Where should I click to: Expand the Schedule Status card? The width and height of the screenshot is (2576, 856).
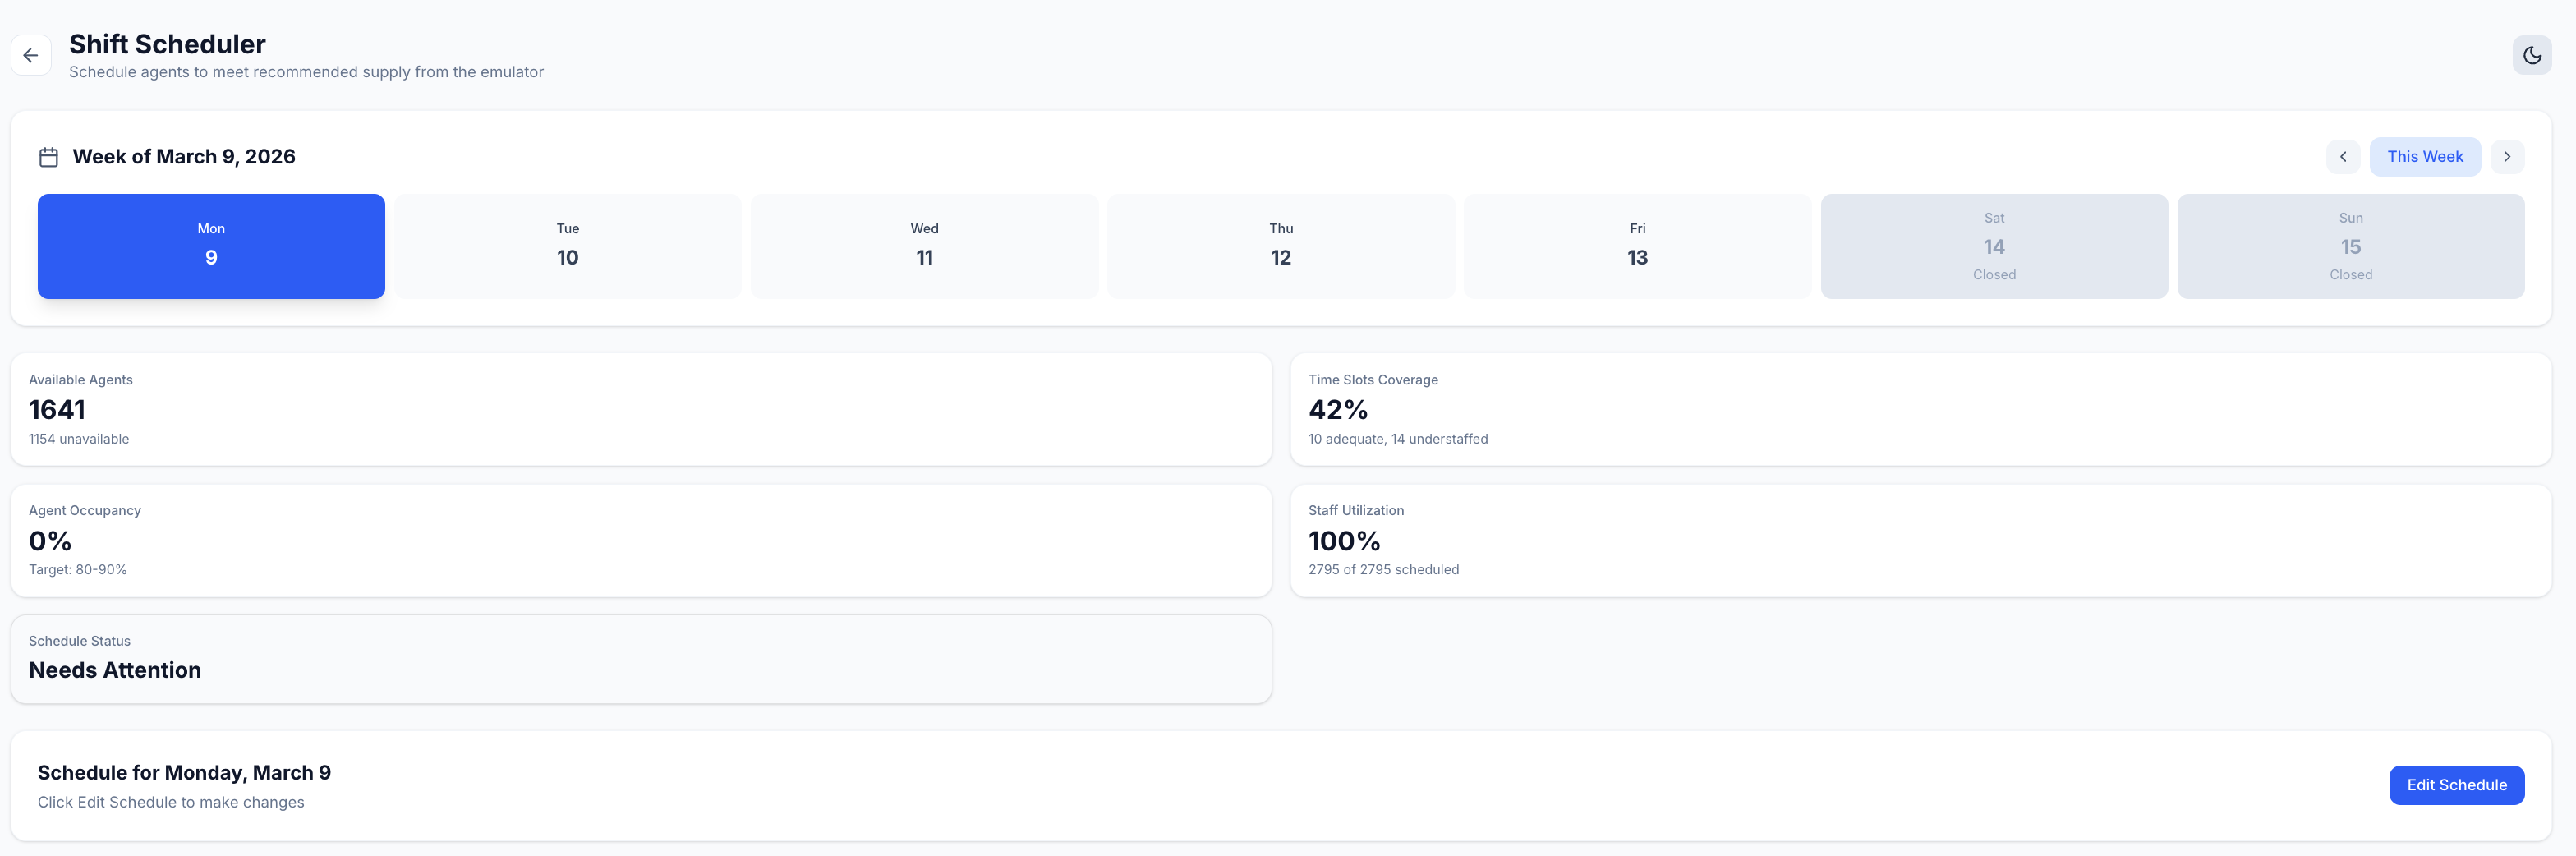[640, 658]
